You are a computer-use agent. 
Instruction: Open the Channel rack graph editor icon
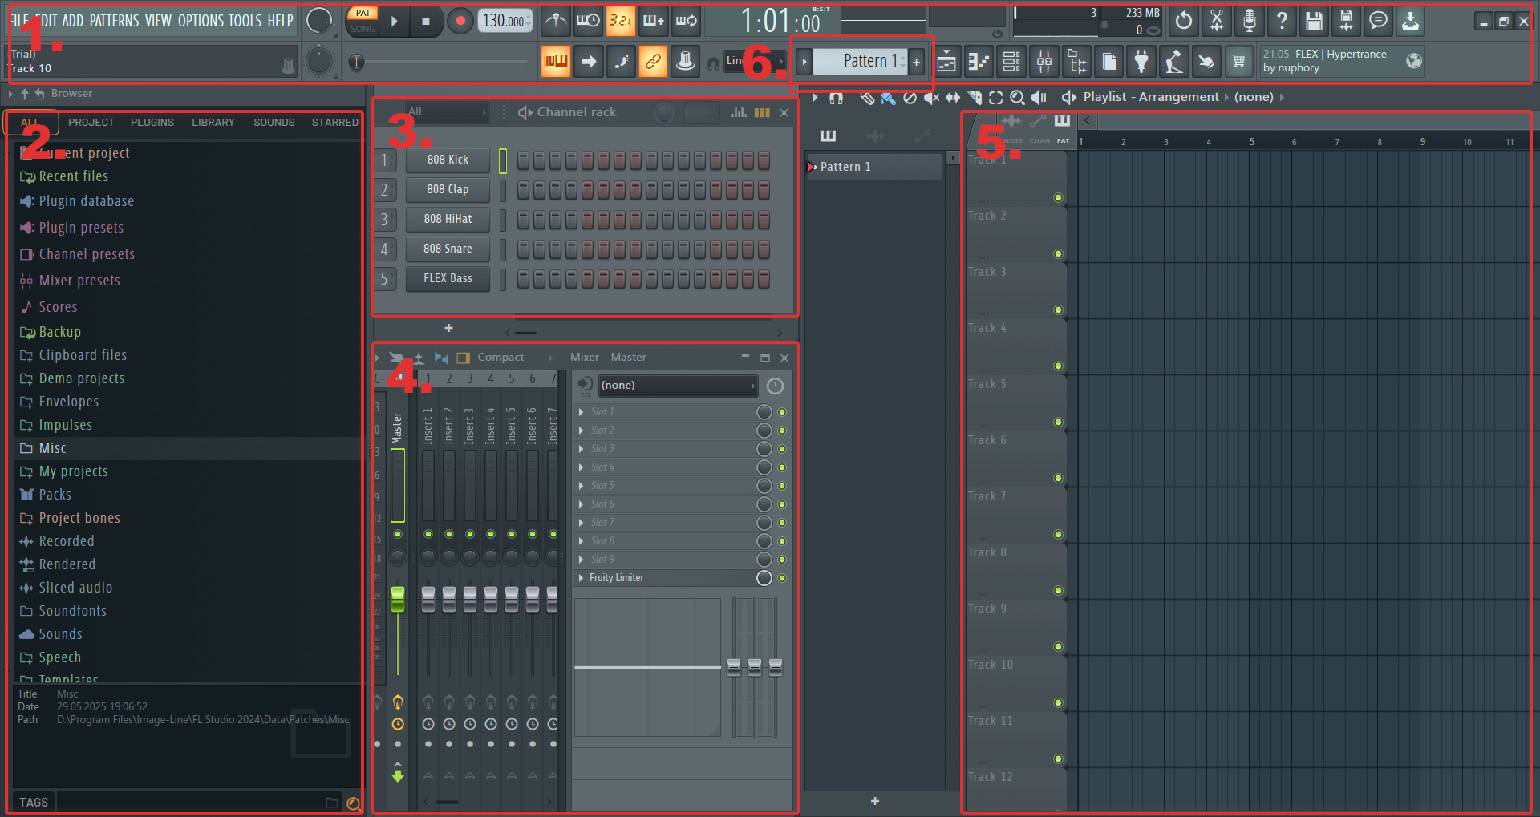pos(738,112)
